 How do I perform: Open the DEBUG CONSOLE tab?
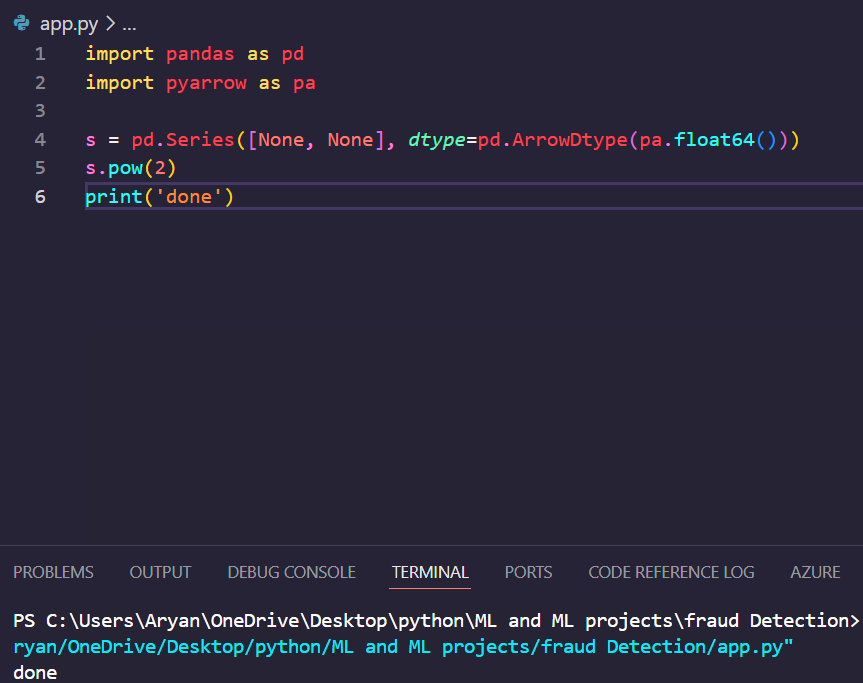pos(291,572)
